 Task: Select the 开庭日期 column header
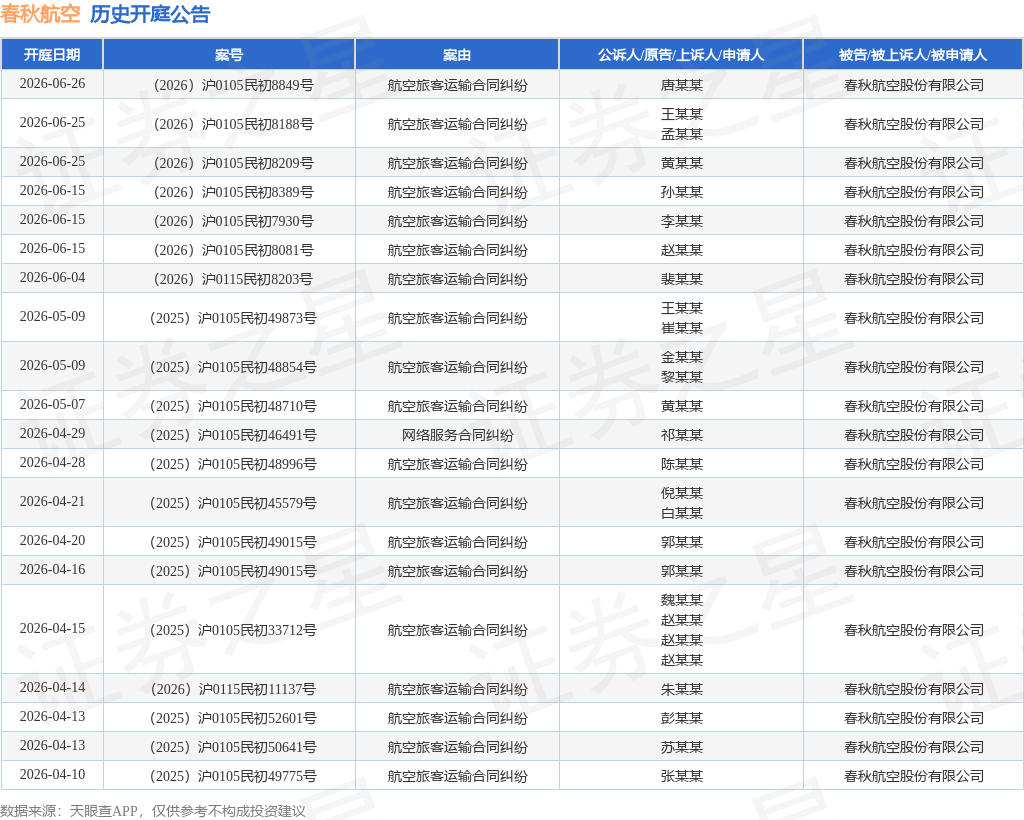point(52,55)
